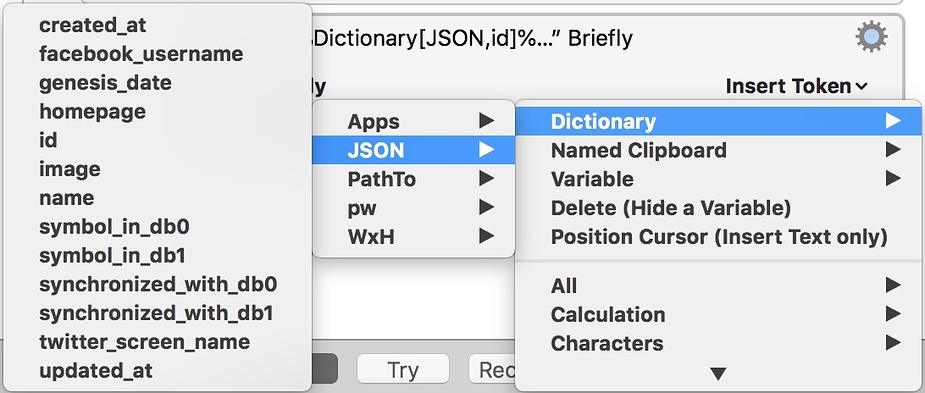Select Position Cursor (Insert Text only)
Image resolution: width=925 pixels, height=393 pixels.
pyautogui.click(x=719, y=237)
